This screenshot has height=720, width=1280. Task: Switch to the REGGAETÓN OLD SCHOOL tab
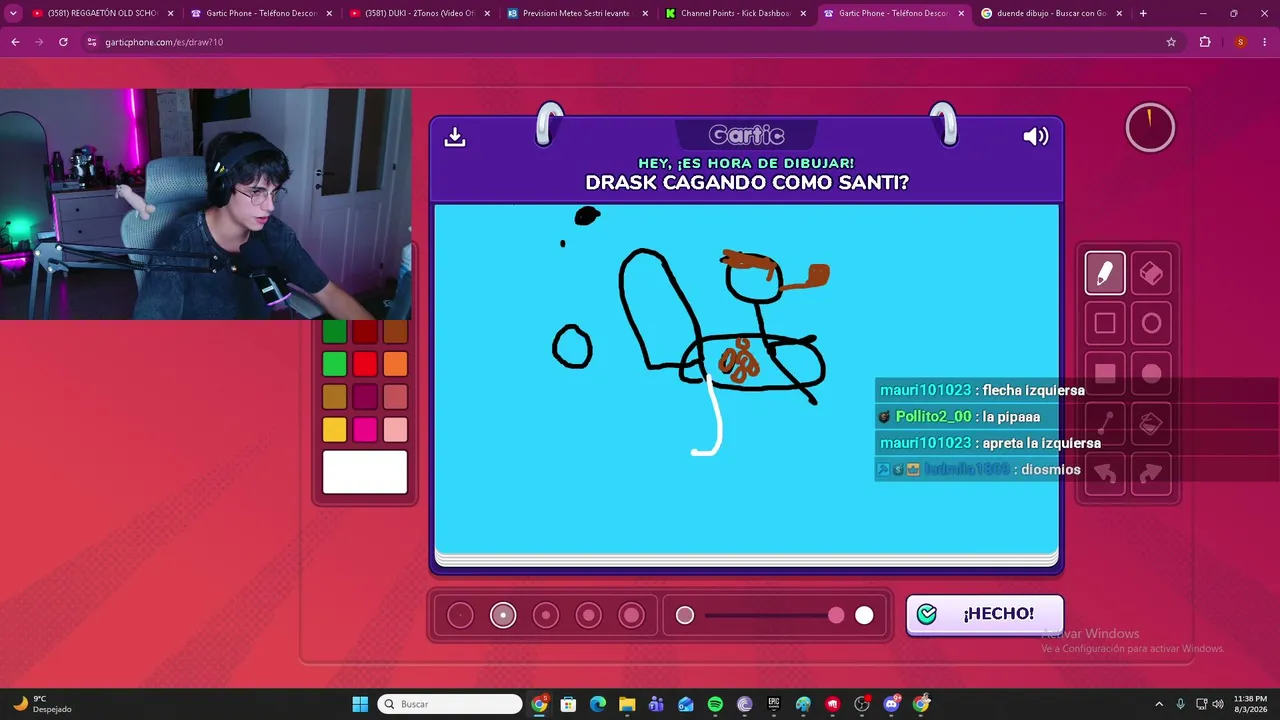100,13
